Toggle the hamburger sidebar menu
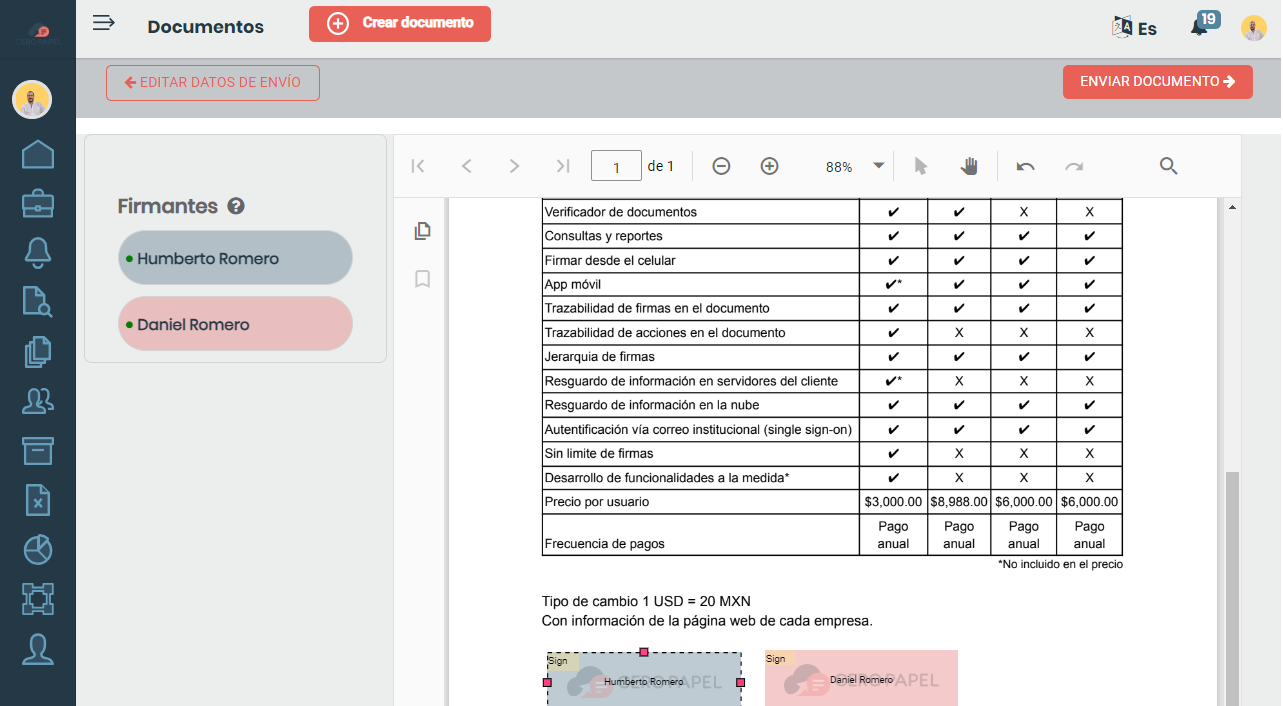Viewport: 1283px width, 706px height. click(x=104, y=23)
